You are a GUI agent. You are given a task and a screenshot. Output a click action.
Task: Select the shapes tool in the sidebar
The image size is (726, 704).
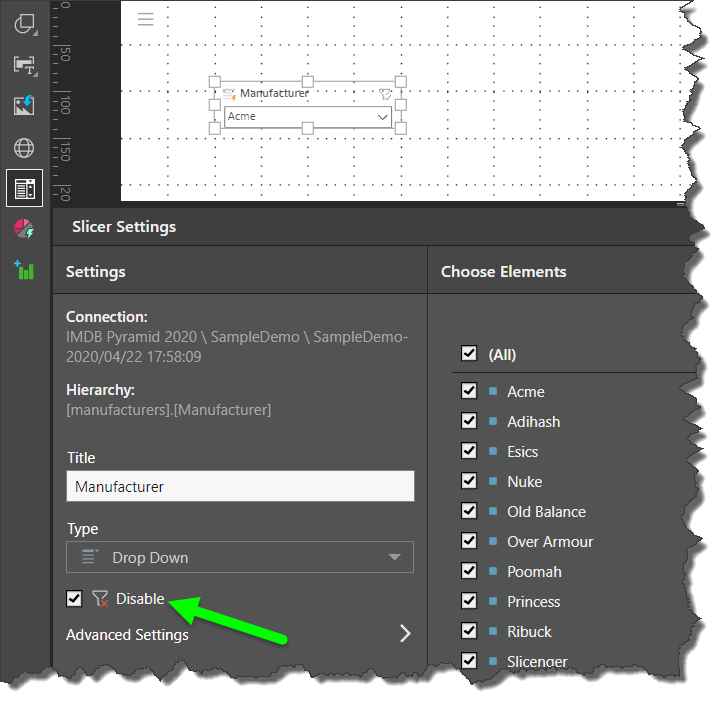tap(24, 23)
